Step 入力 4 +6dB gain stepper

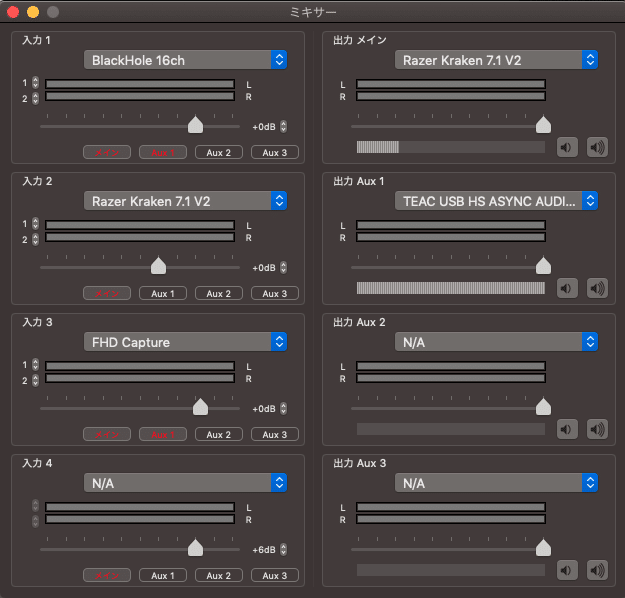(283, 550)
